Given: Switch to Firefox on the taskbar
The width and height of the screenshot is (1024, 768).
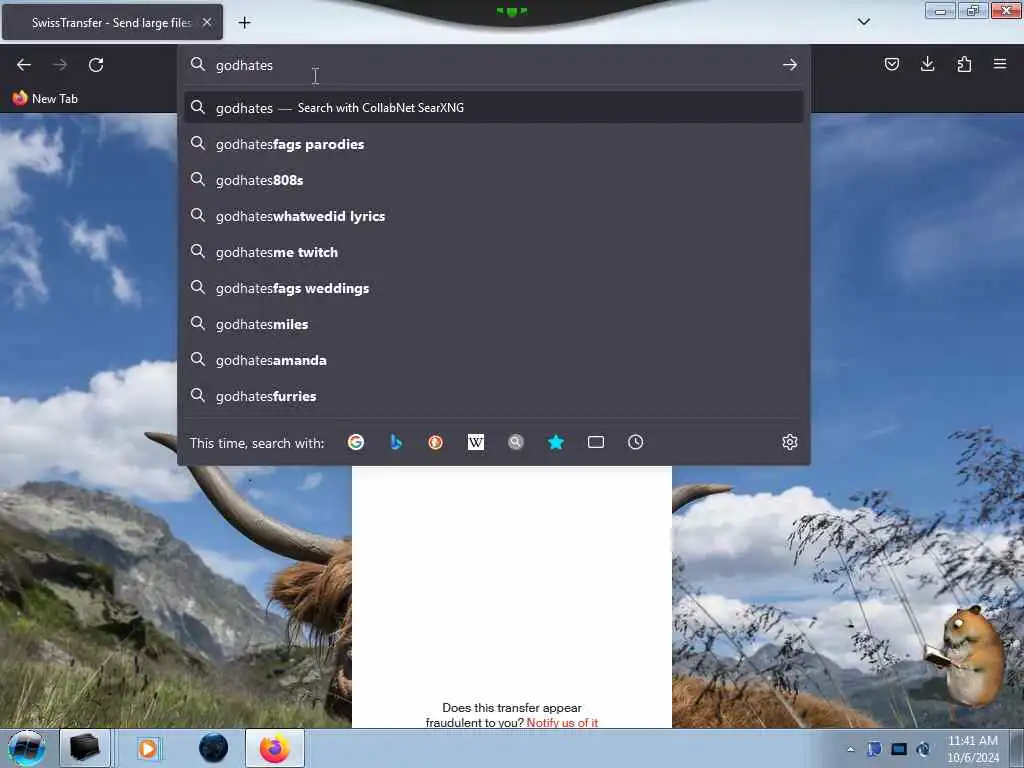Looking at the screenshot, I should pyautogui.click(x=275, y=748).
